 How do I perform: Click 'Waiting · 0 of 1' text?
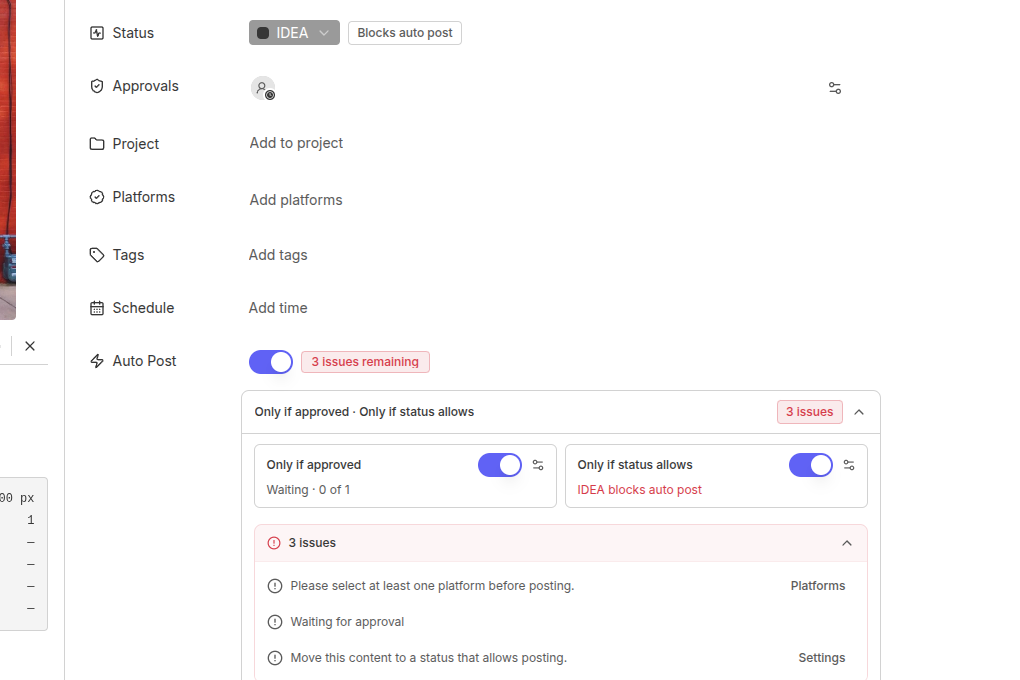coord(308,490)
